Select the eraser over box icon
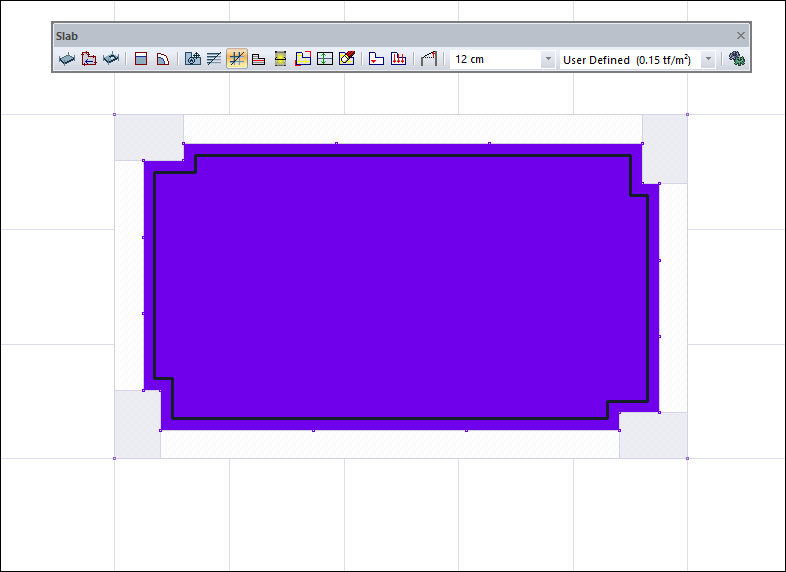Viewport: 786px width, 572px height. pyautogui.click(x=347, y=59)
